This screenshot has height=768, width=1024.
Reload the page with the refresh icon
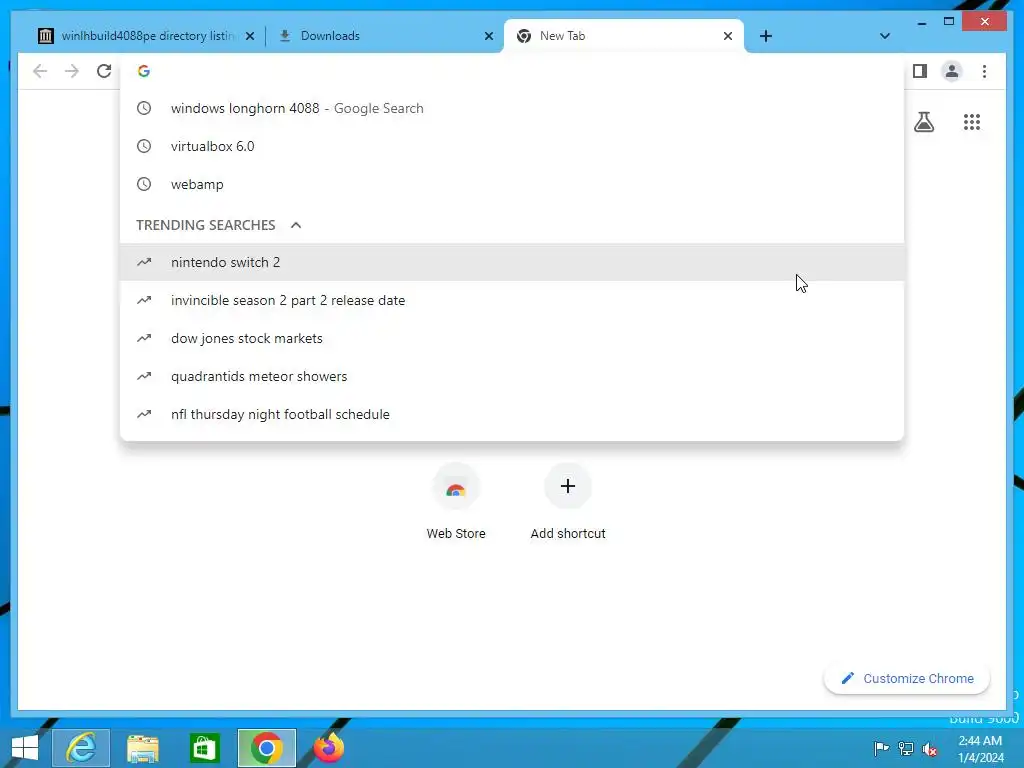pos(104,71)
